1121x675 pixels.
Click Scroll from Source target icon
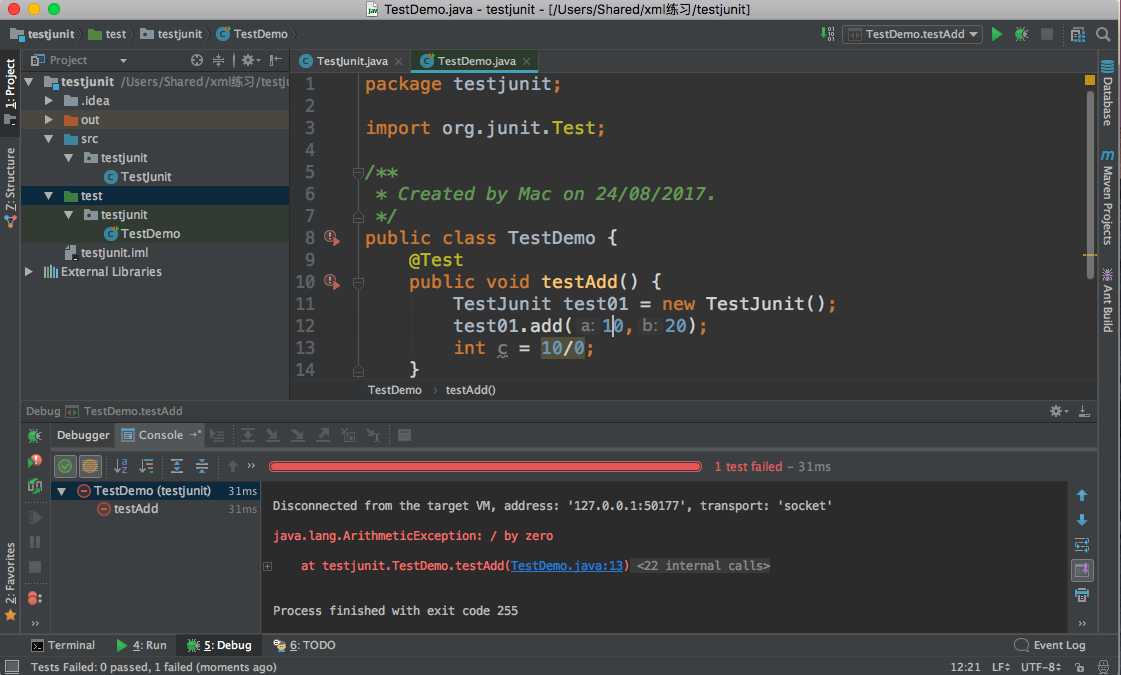tap(197, 60)
